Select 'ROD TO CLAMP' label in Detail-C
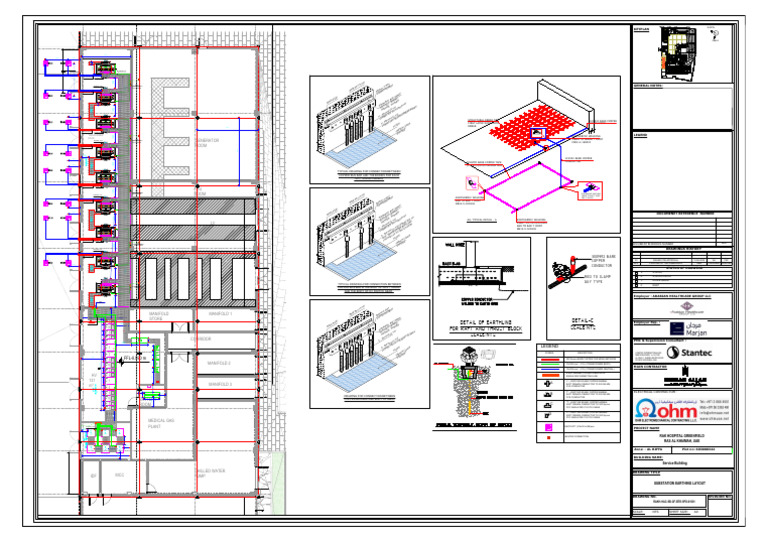This screenshot has width=768, height=542. point(598,277)
